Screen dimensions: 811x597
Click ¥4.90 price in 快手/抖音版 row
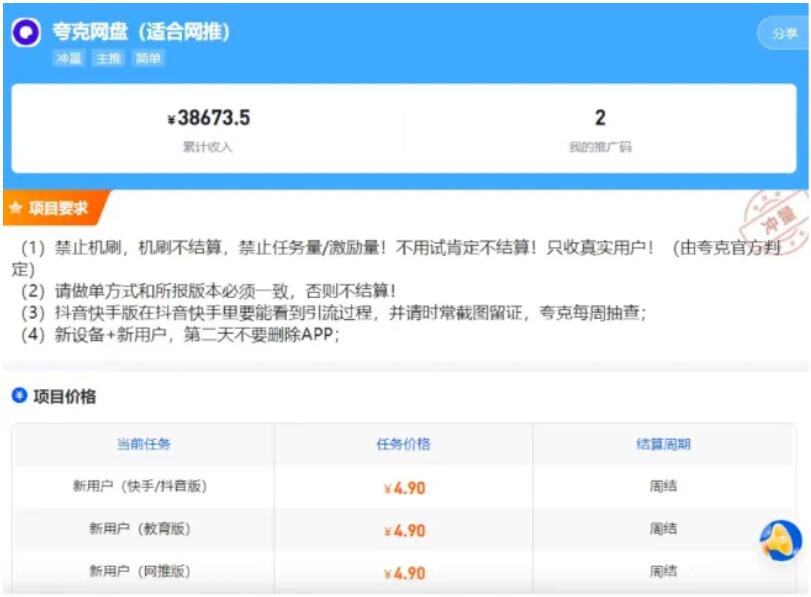[404, 488]
